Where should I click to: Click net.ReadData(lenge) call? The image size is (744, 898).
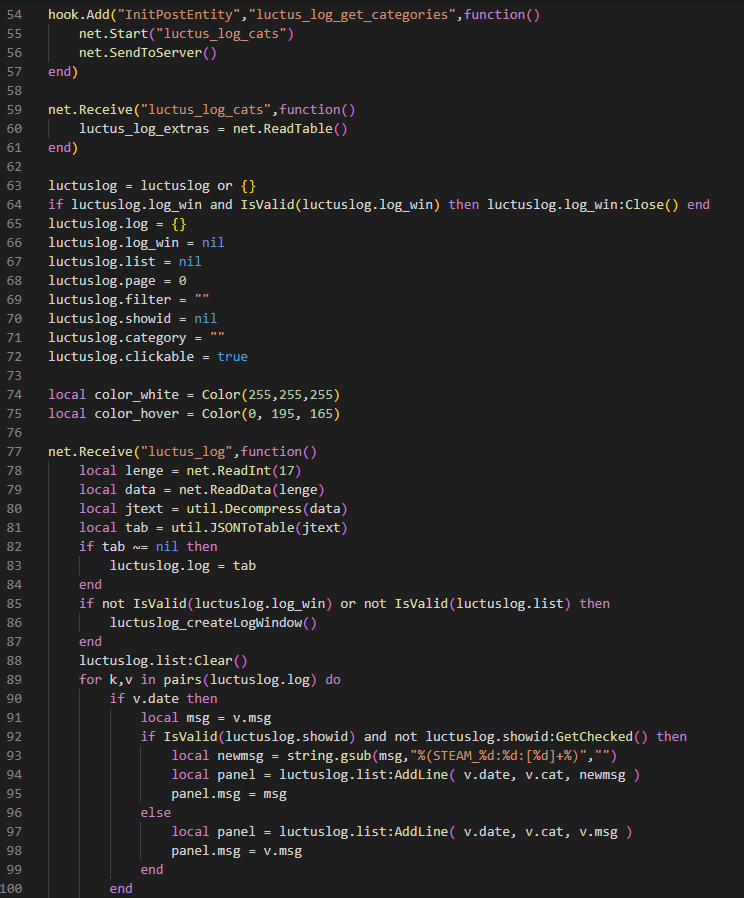pyautogui.click(x=251, y=490)
